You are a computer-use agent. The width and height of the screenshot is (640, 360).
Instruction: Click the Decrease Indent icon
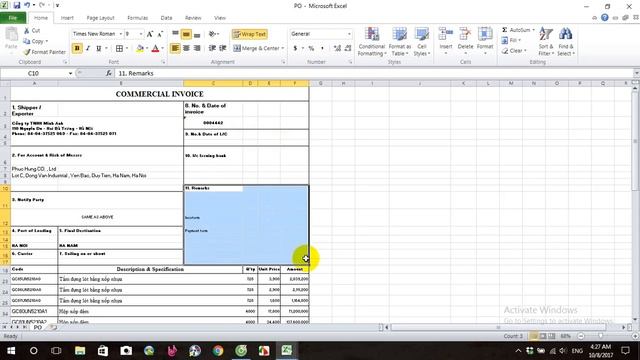coord(212,48)
